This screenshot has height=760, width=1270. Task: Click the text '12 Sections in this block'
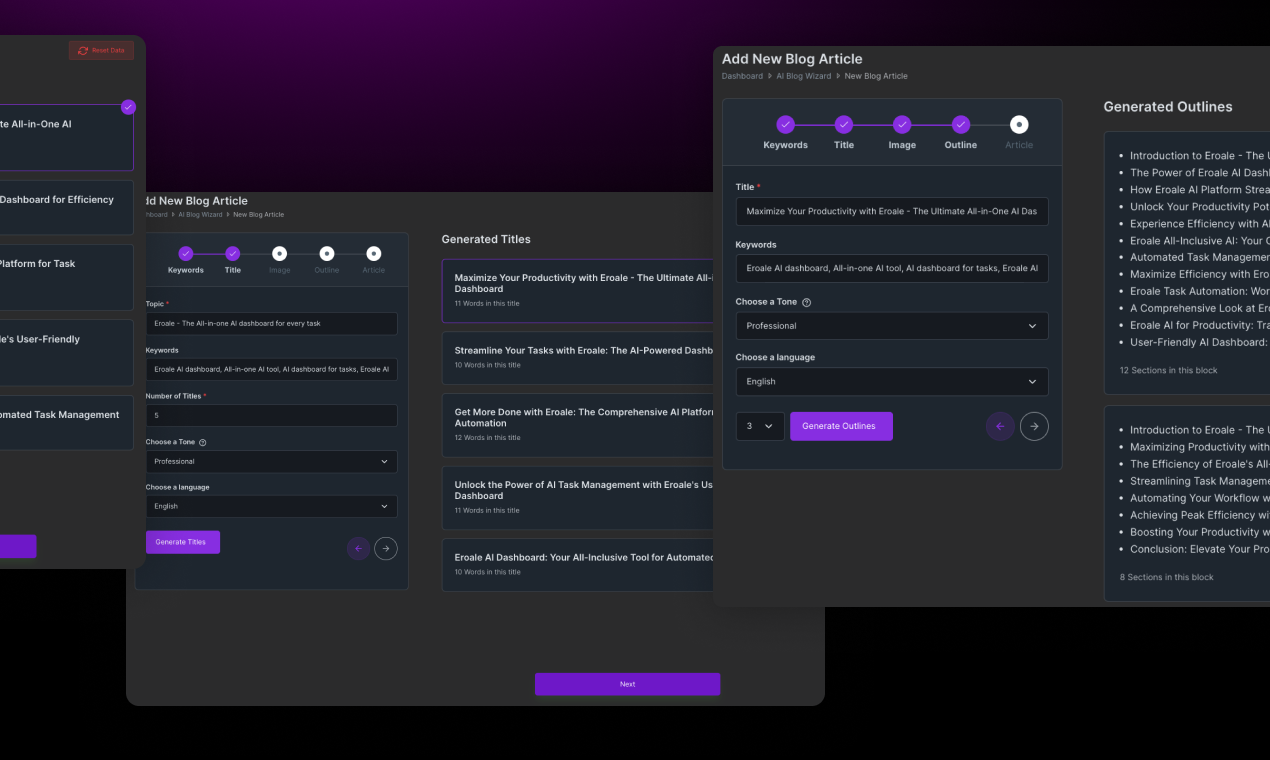click(x=1168, y=371)
